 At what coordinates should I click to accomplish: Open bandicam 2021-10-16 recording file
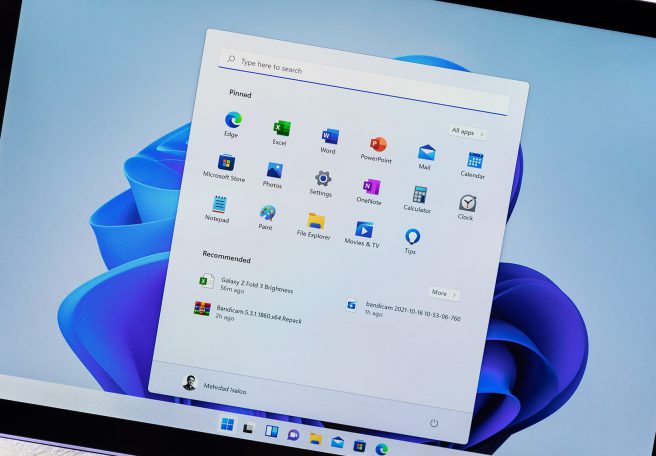(403, 311)
